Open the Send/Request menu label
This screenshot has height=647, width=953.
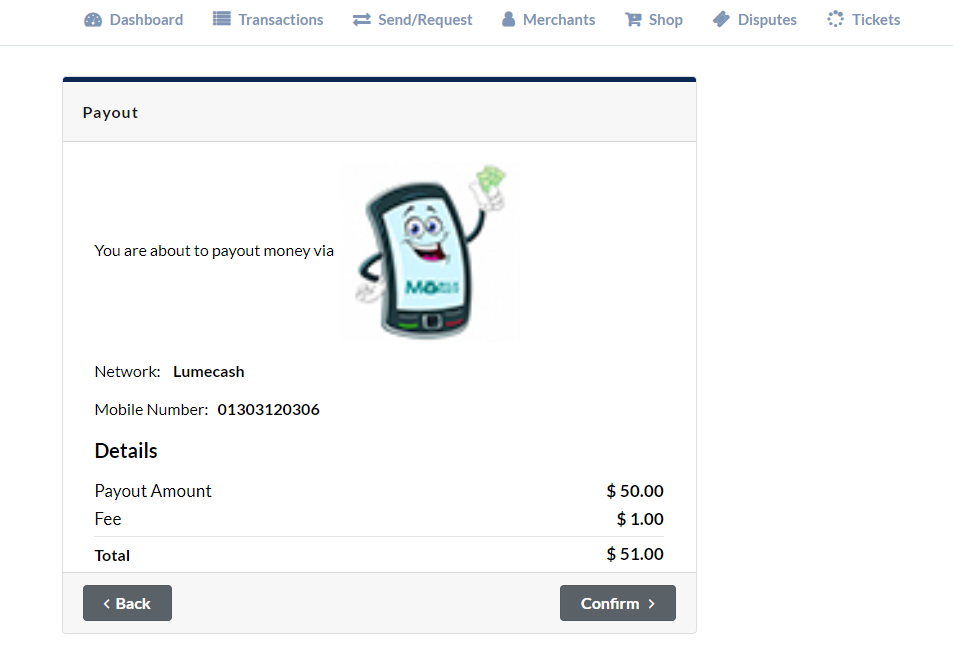tap(425, 20)
